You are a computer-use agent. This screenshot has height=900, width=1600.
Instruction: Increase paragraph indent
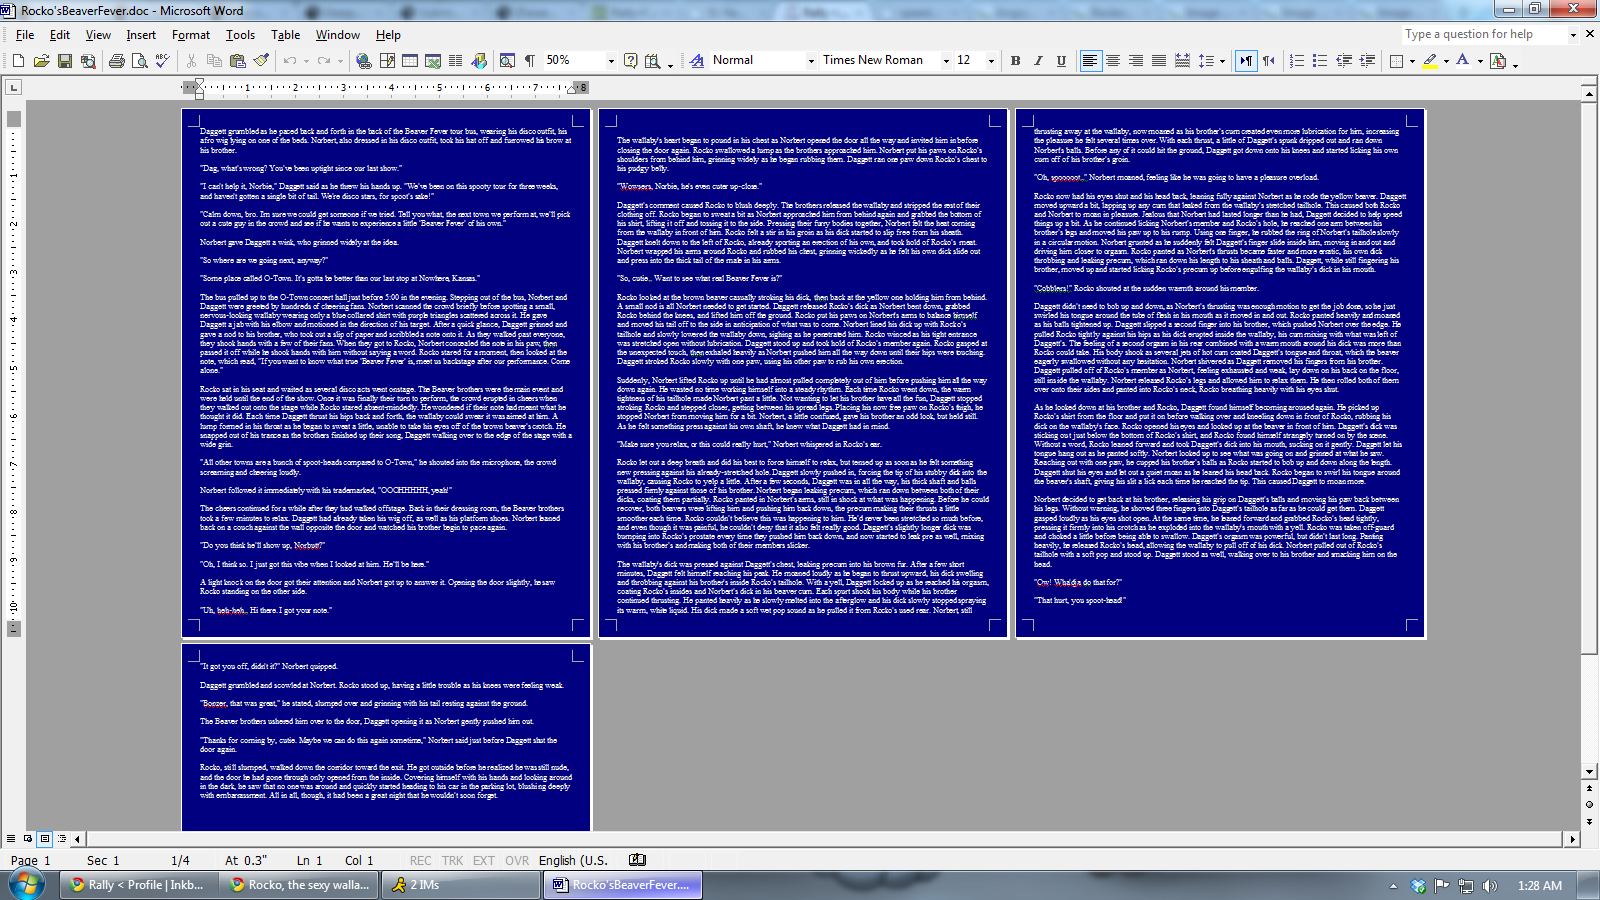[1366, 61]
